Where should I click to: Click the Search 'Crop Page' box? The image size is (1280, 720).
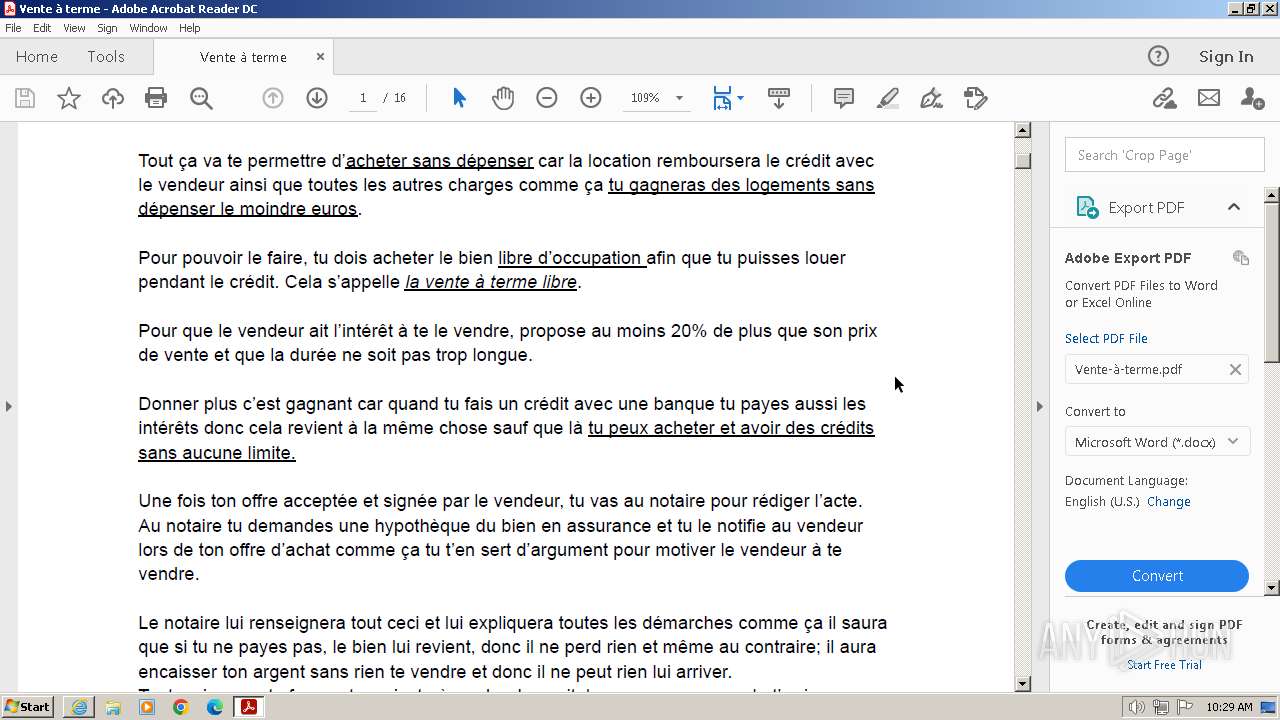(1165, 155)
